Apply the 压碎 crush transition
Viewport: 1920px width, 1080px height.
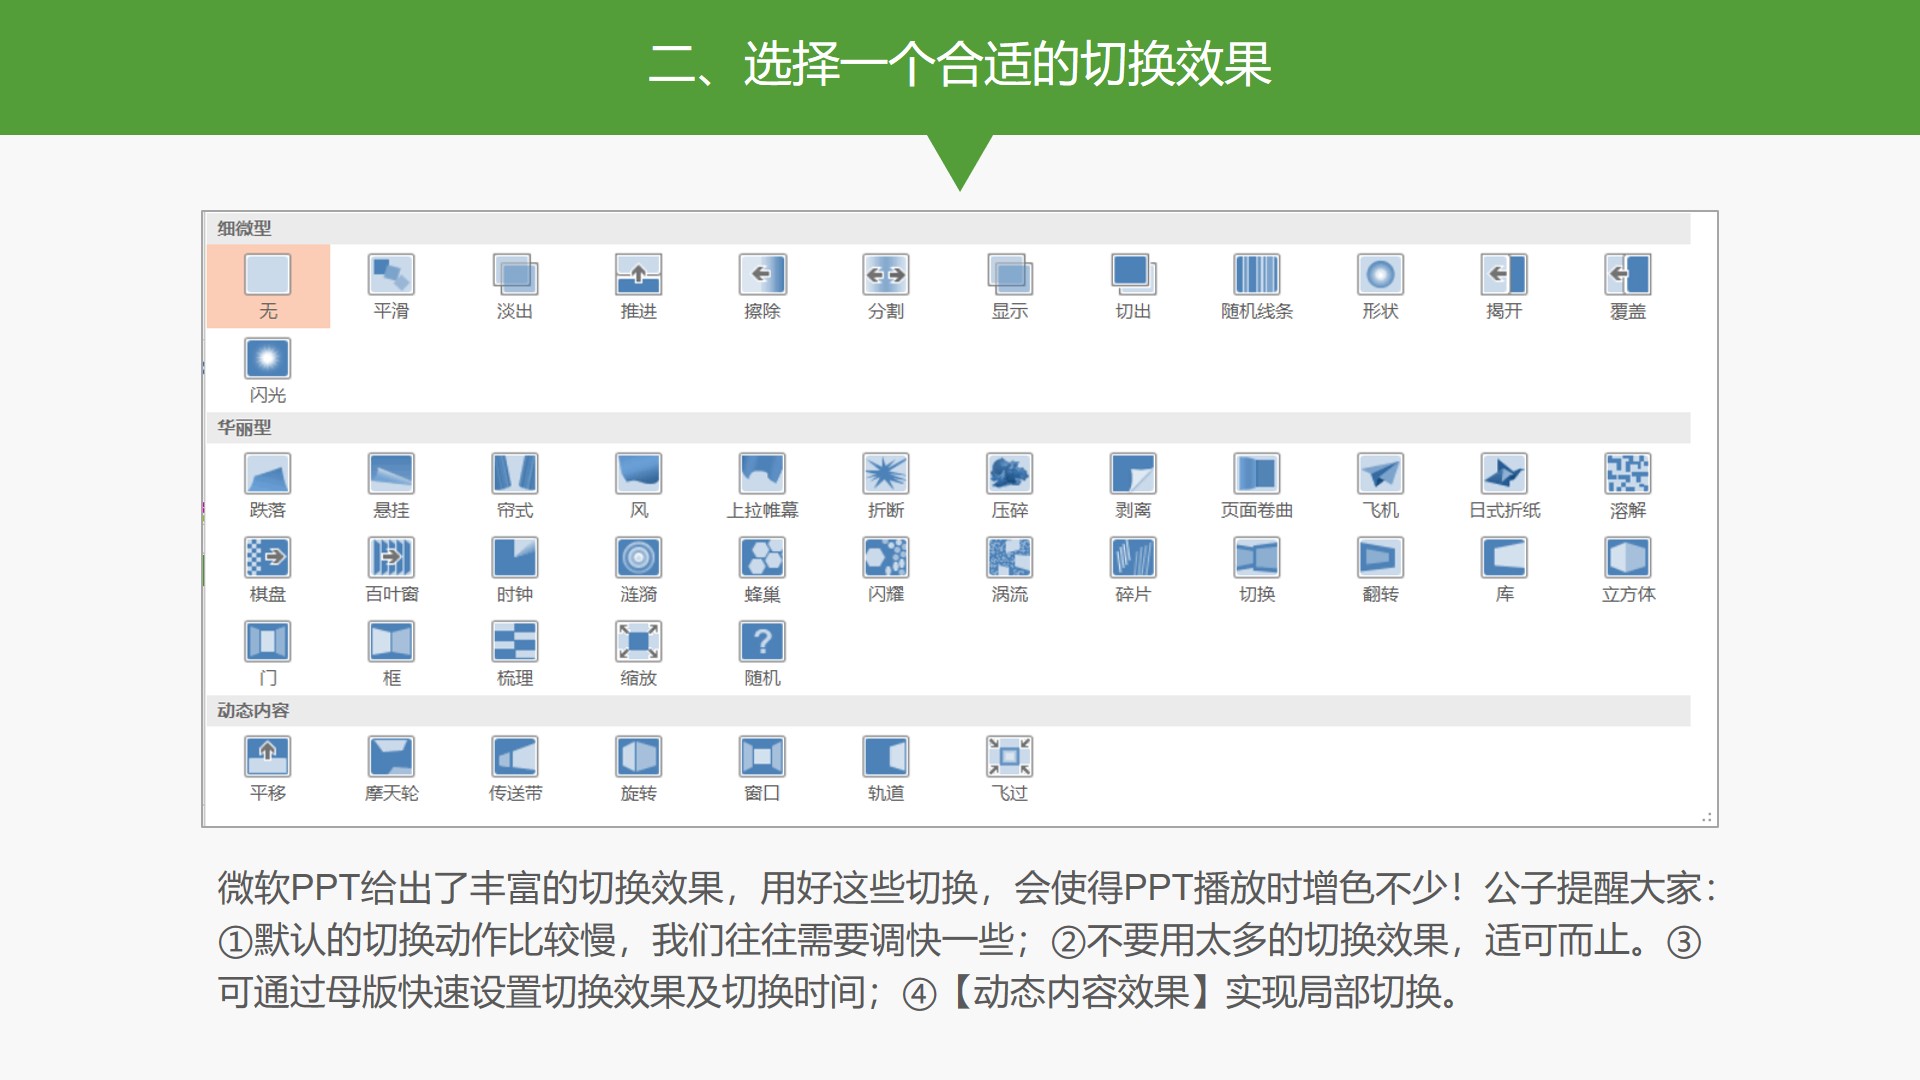pyautogui.click(x=1010, y=485)
